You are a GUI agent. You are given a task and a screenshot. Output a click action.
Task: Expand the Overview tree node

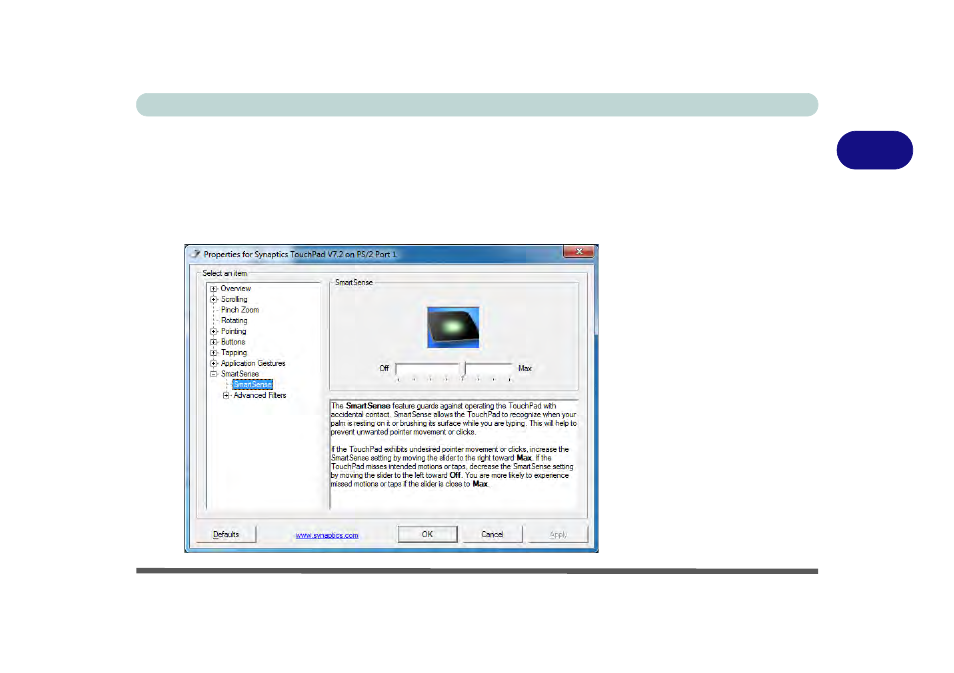(x=214, y=289)
